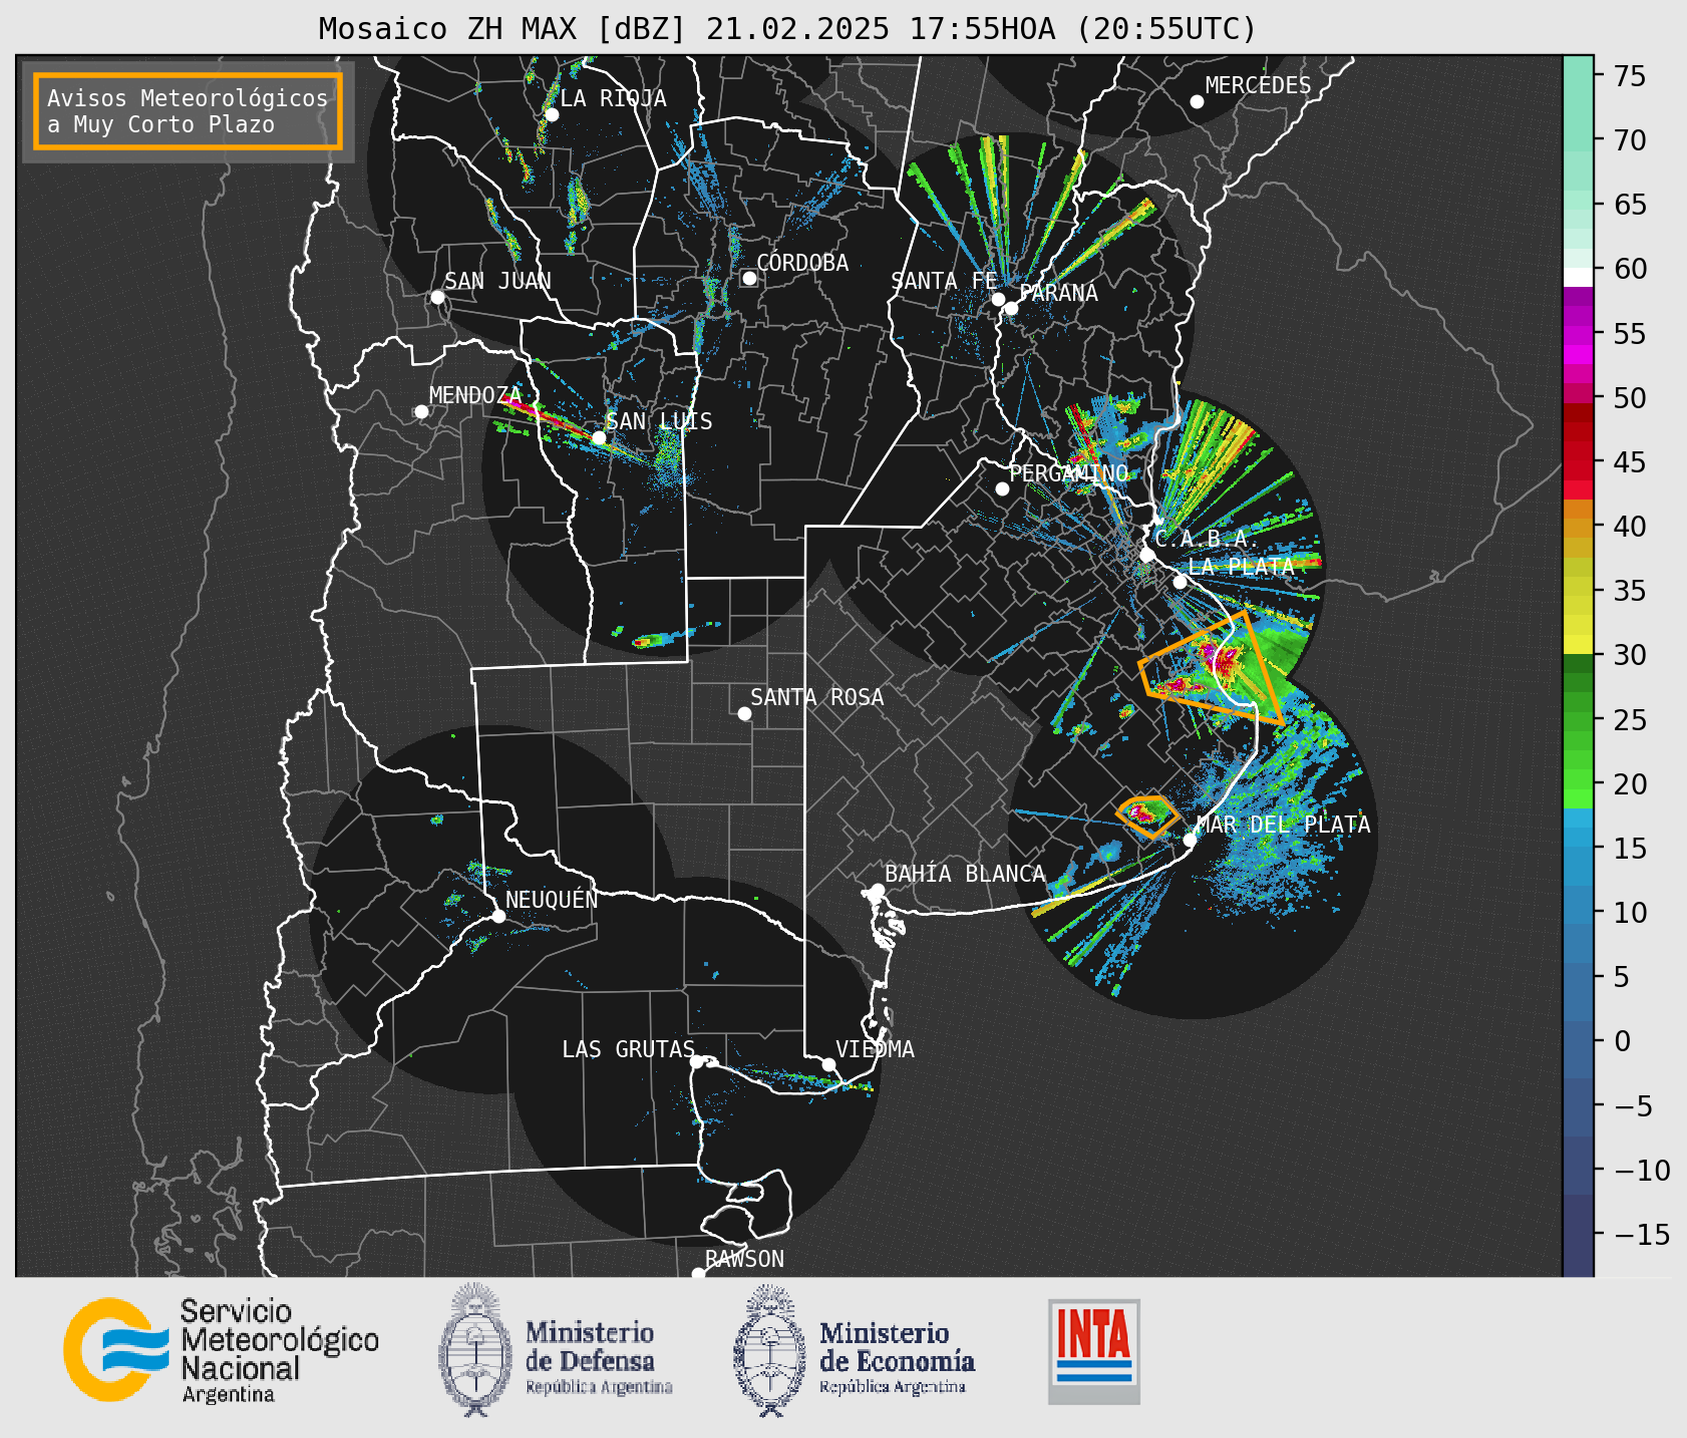This screenshot has width=1687, height=1438.
Task: Select the large orange warning polygon near La Plata
Action: tap(1212, 667)
